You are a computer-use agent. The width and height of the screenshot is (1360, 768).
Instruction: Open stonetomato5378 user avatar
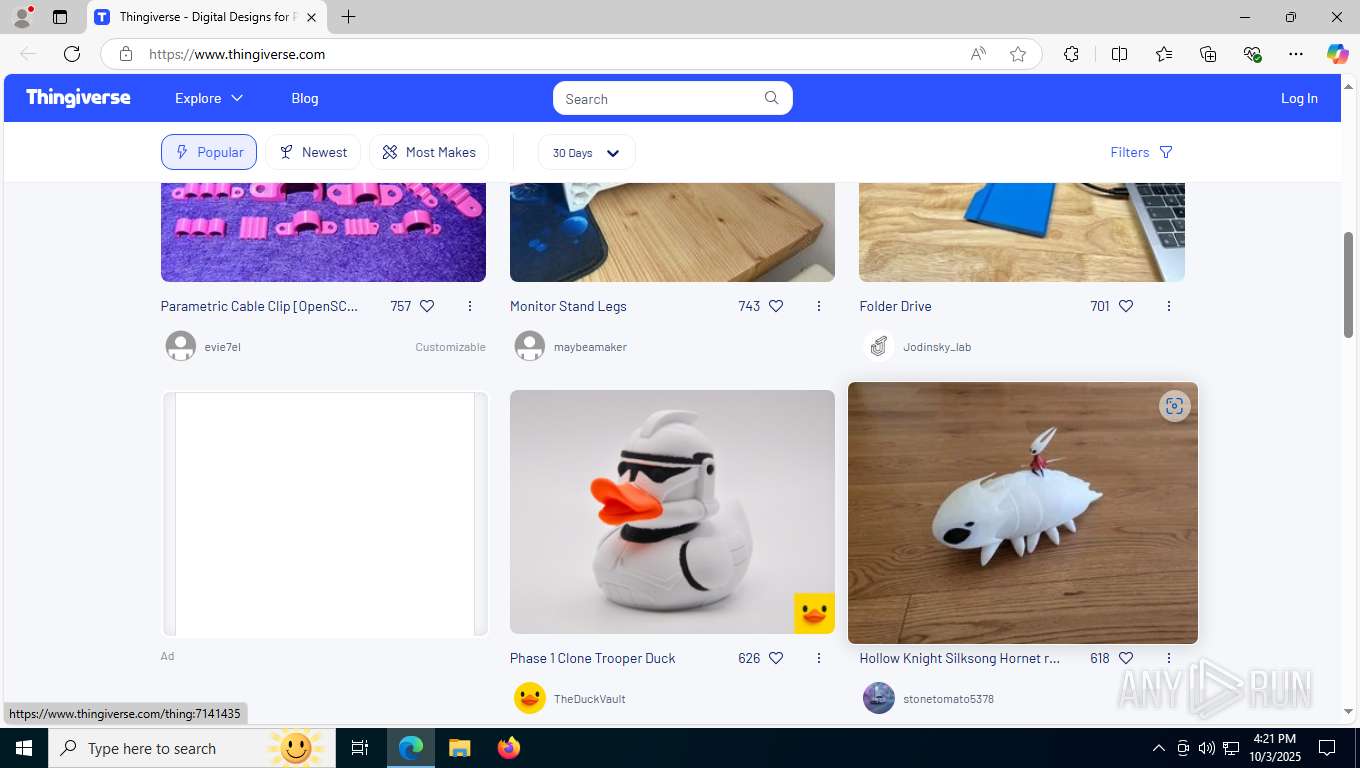[879, 698]
